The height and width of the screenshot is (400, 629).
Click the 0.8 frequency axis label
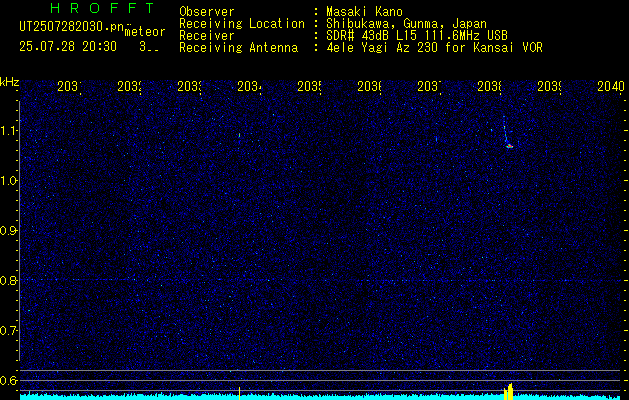tap(8, 280)
